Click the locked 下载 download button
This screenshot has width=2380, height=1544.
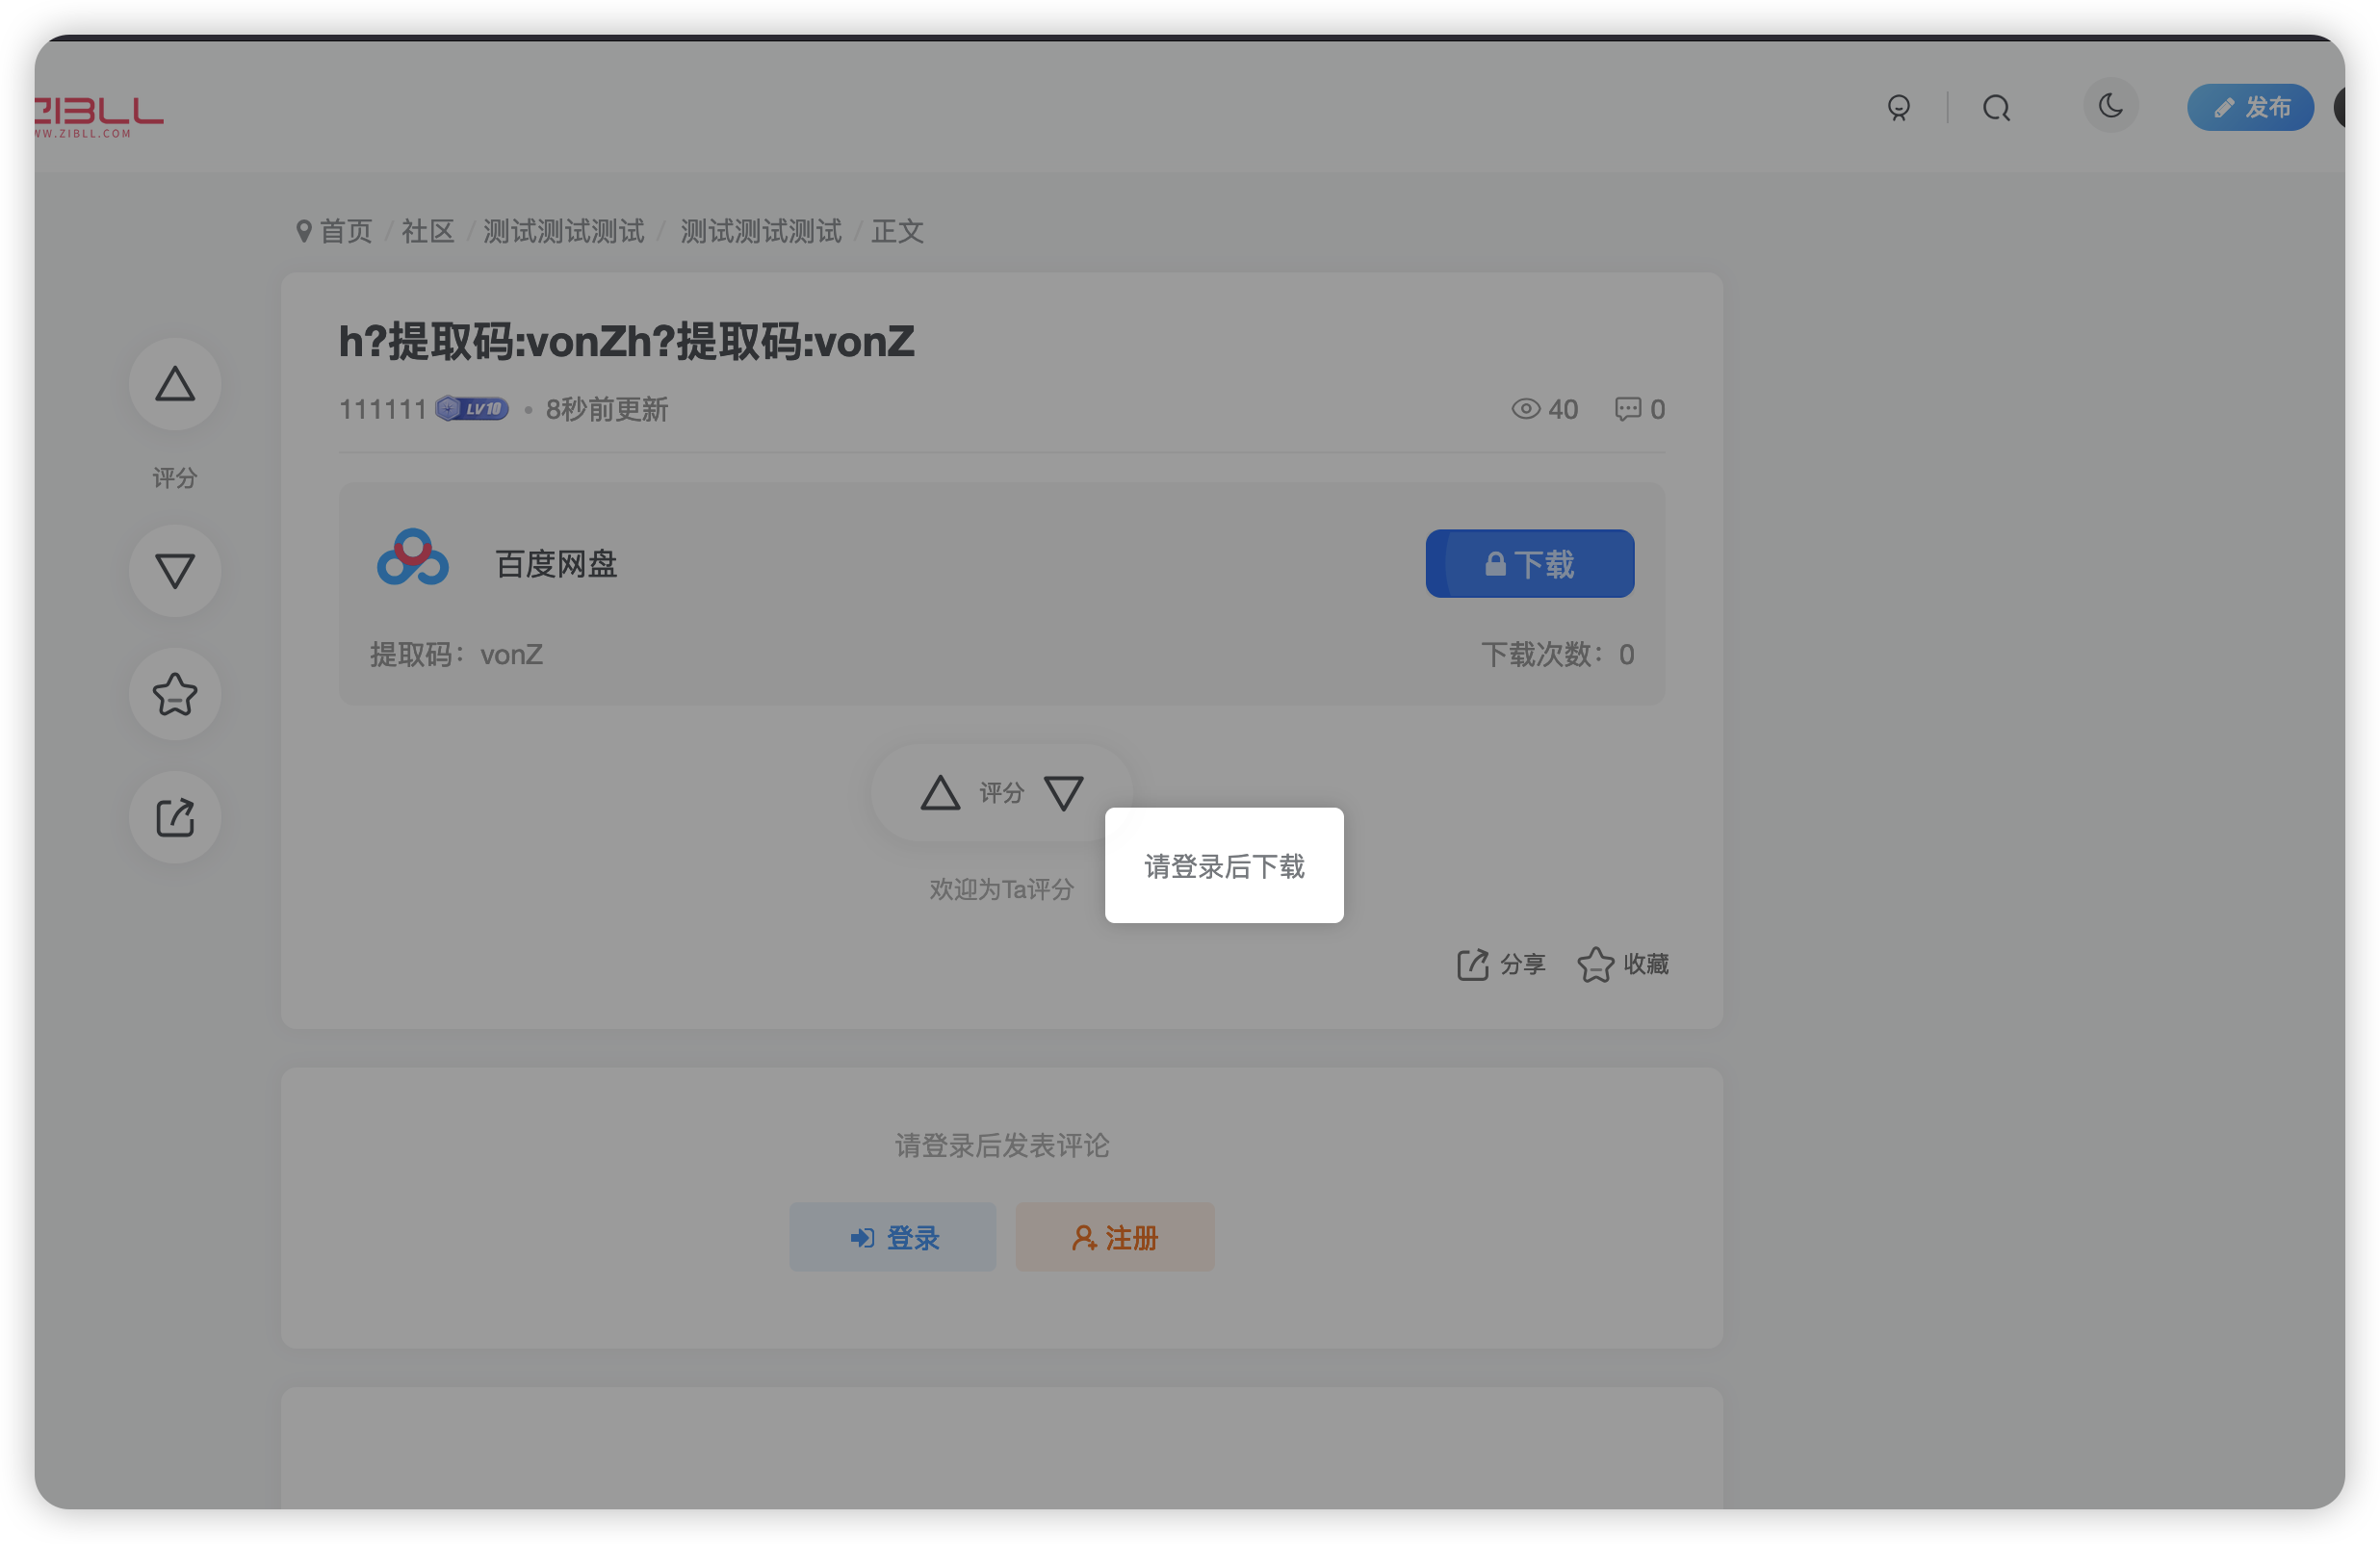pyautogui.click(x=1529, y=563)
